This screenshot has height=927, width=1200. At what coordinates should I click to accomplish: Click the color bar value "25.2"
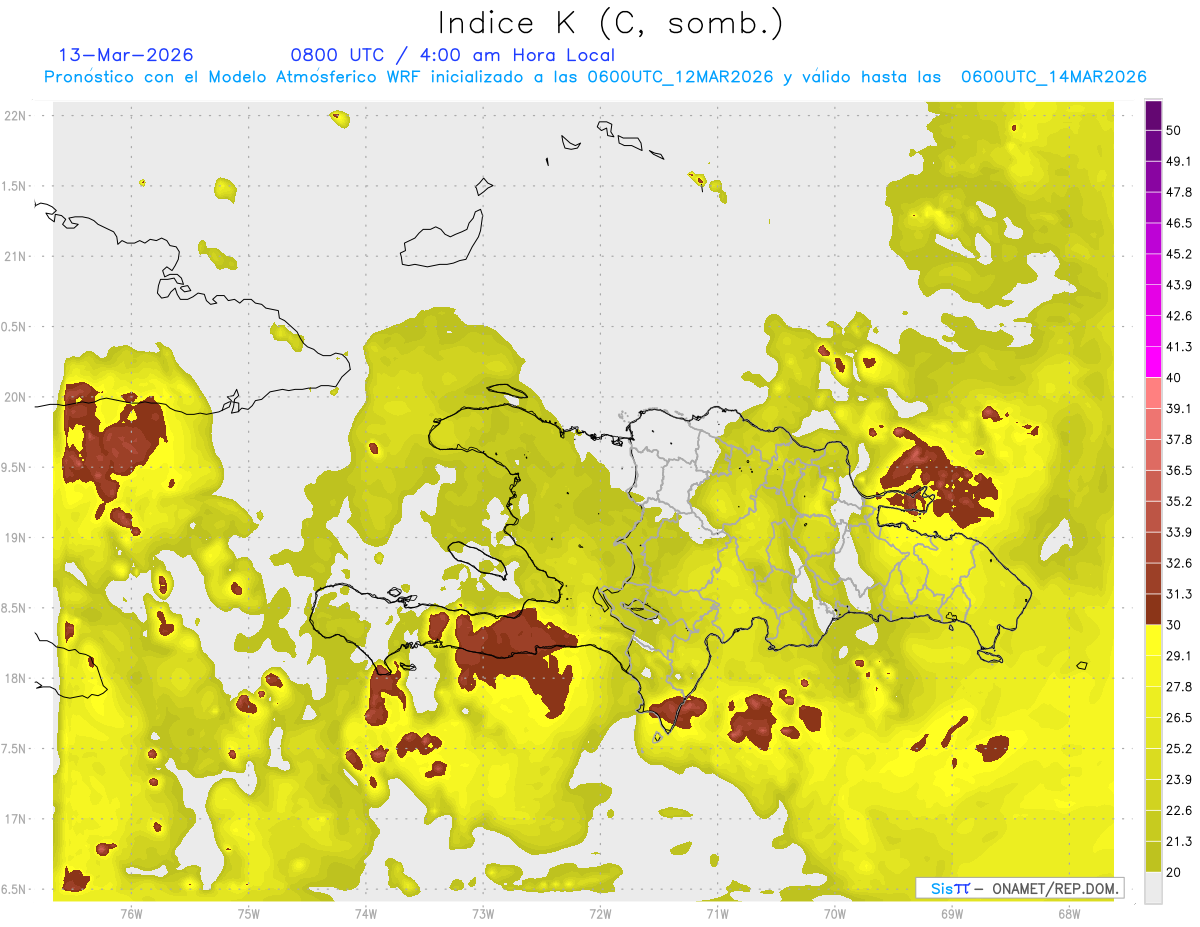click(1179, 749)
